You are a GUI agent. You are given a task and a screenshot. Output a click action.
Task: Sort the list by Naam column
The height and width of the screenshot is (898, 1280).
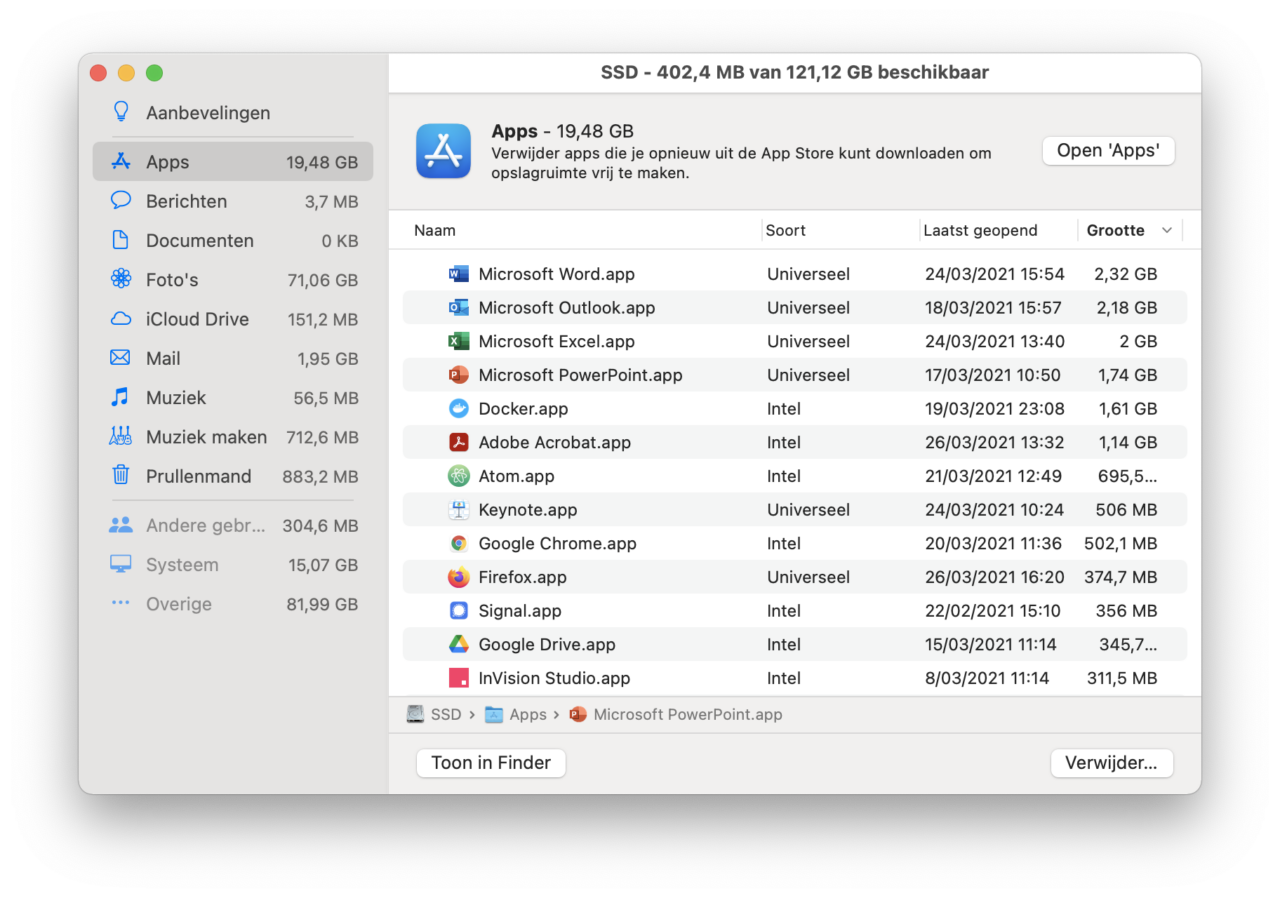click(x=435, y=230)
